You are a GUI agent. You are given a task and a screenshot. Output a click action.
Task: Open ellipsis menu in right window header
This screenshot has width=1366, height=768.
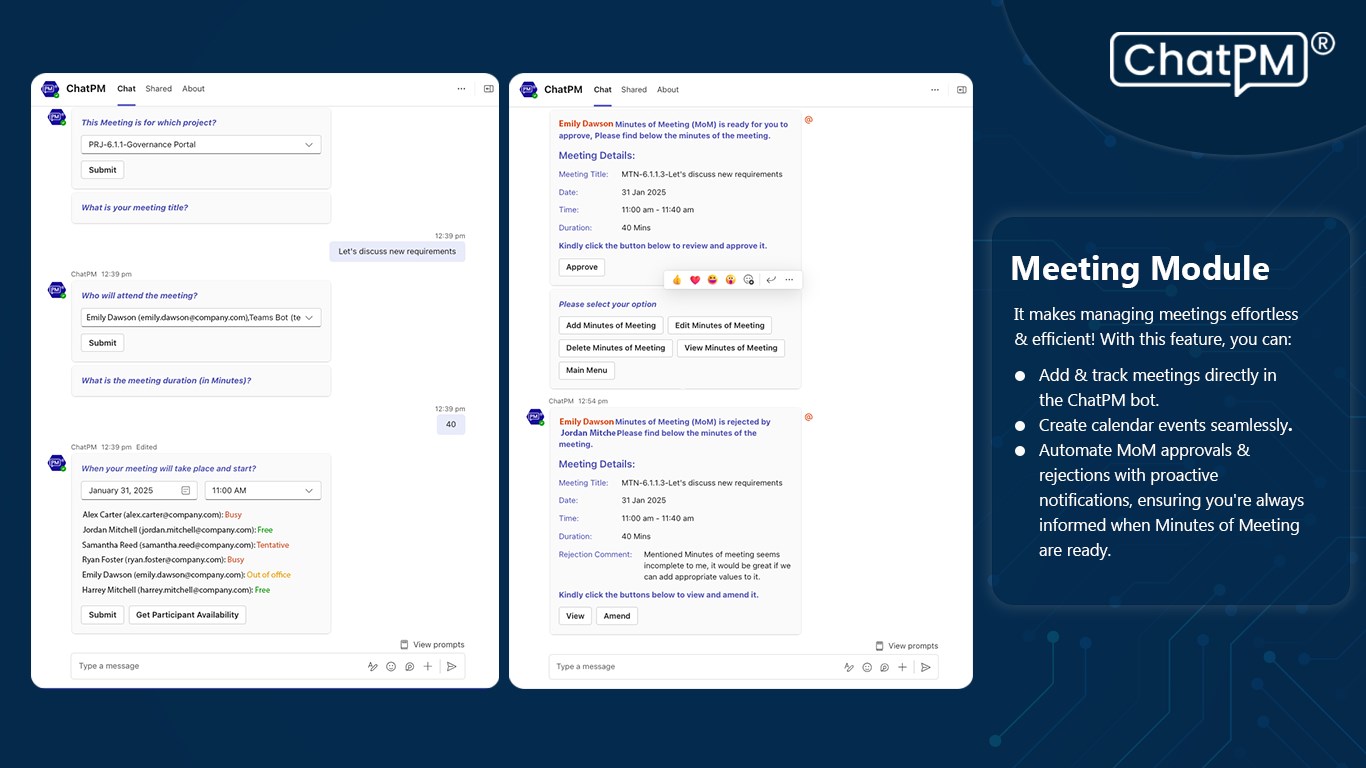pos(935,89)
